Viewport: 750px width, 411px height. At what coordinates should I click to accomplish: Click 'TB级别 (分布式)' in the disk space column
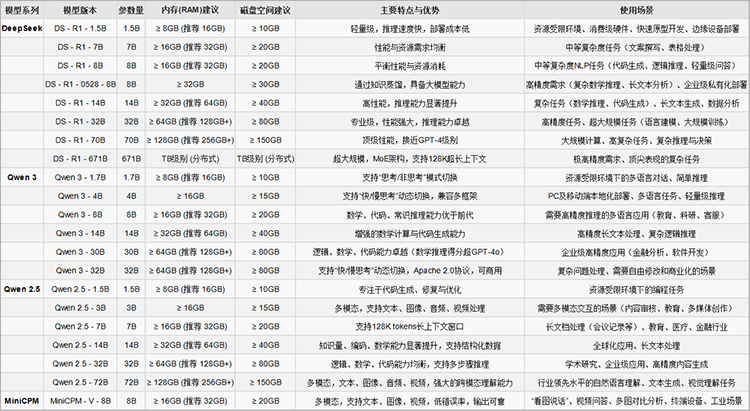[x=265, y=159]
